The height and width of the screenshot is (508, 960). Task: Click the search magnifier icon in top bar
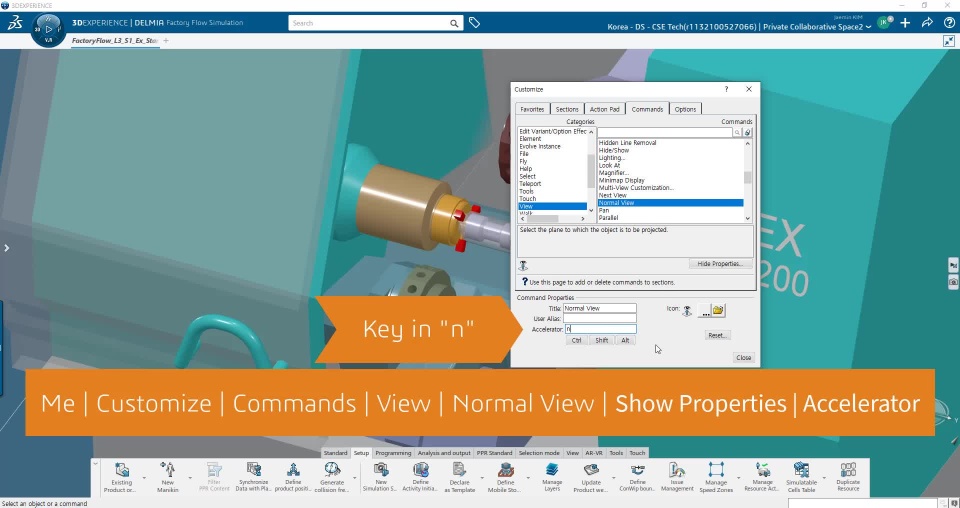454,23
